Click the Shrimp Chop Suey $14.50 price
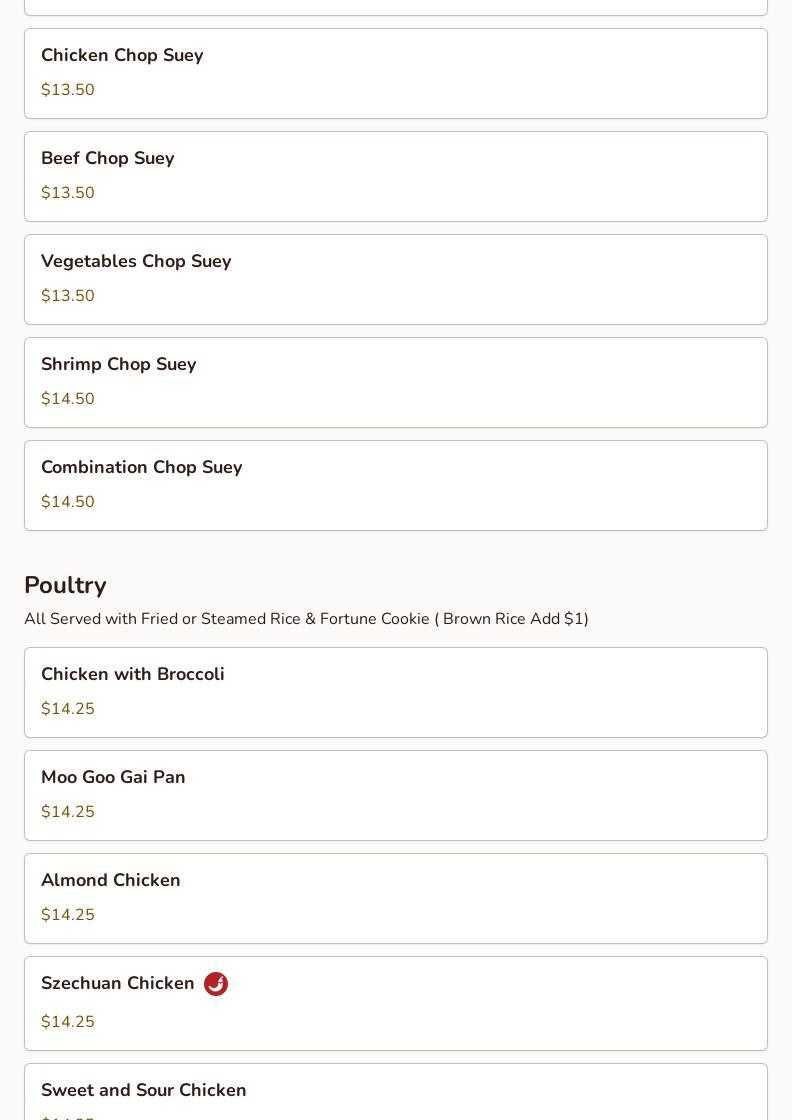The width and height of the screenshot is (792, 1120). tap(68, 399)
